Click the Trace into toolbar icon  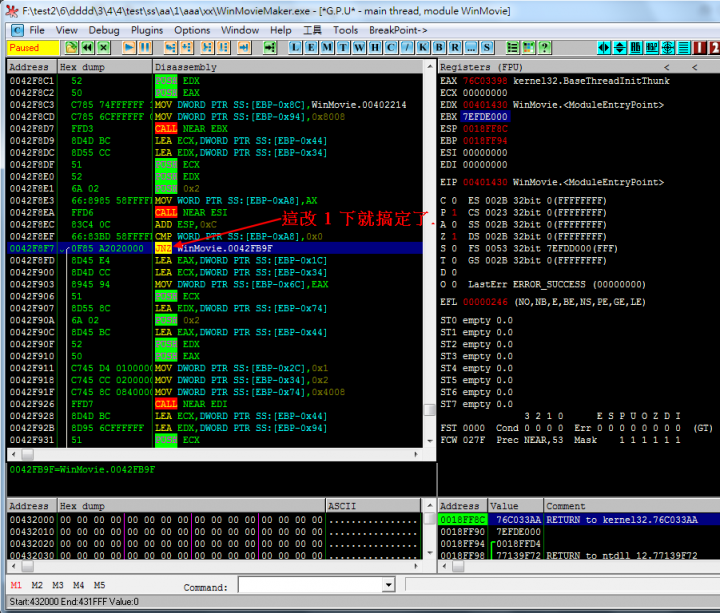(x=207, y=47)
